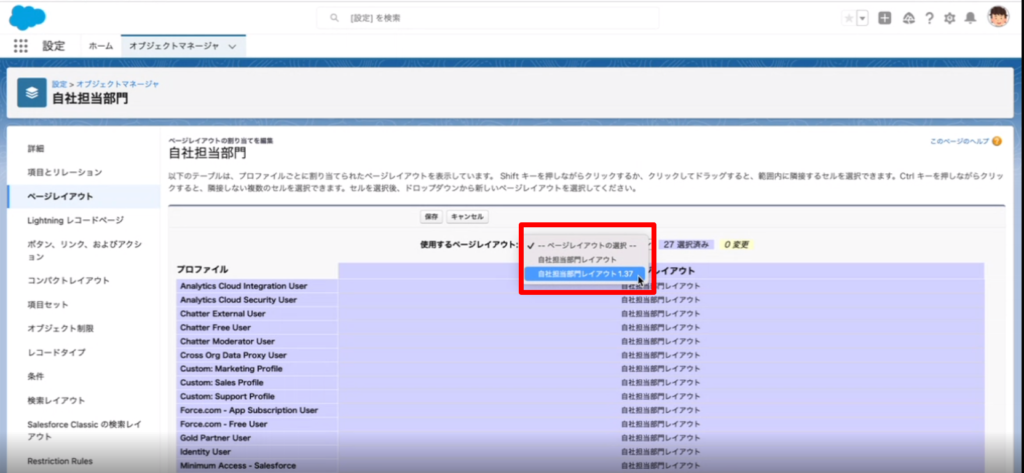Viewport: 1024px width, 473px height.
Task: Open the Trailhead guidance cloud icon
Action: tap(908, 18)
